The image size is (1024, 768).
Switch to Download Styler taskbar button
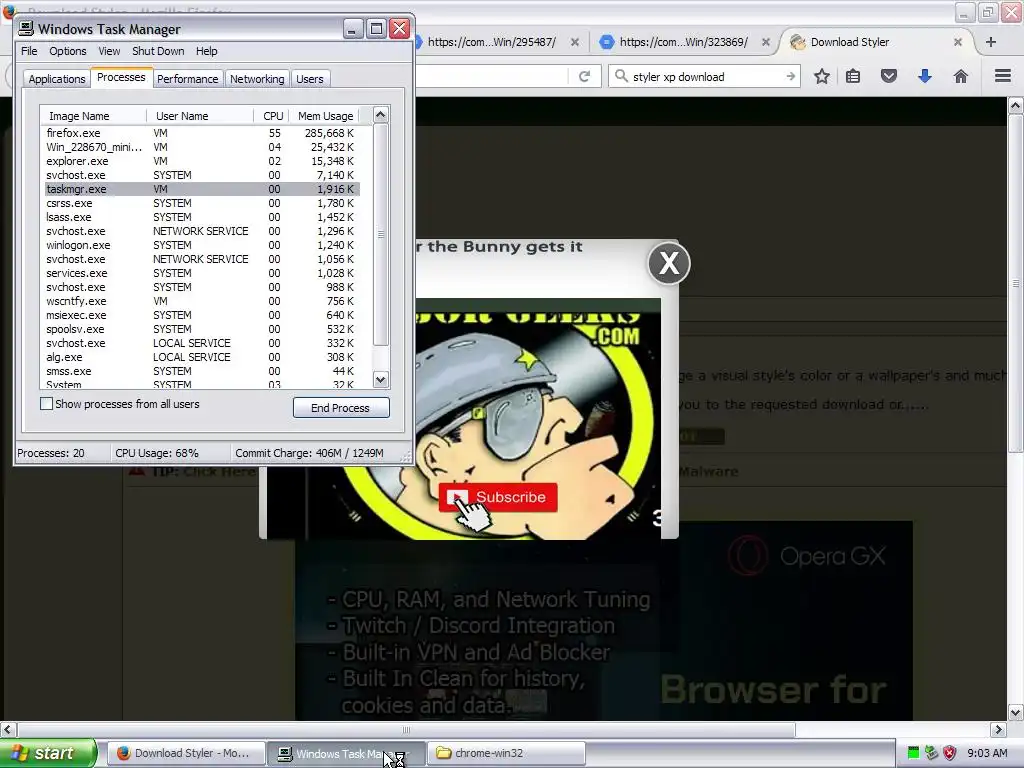click(x=185, y=753)
